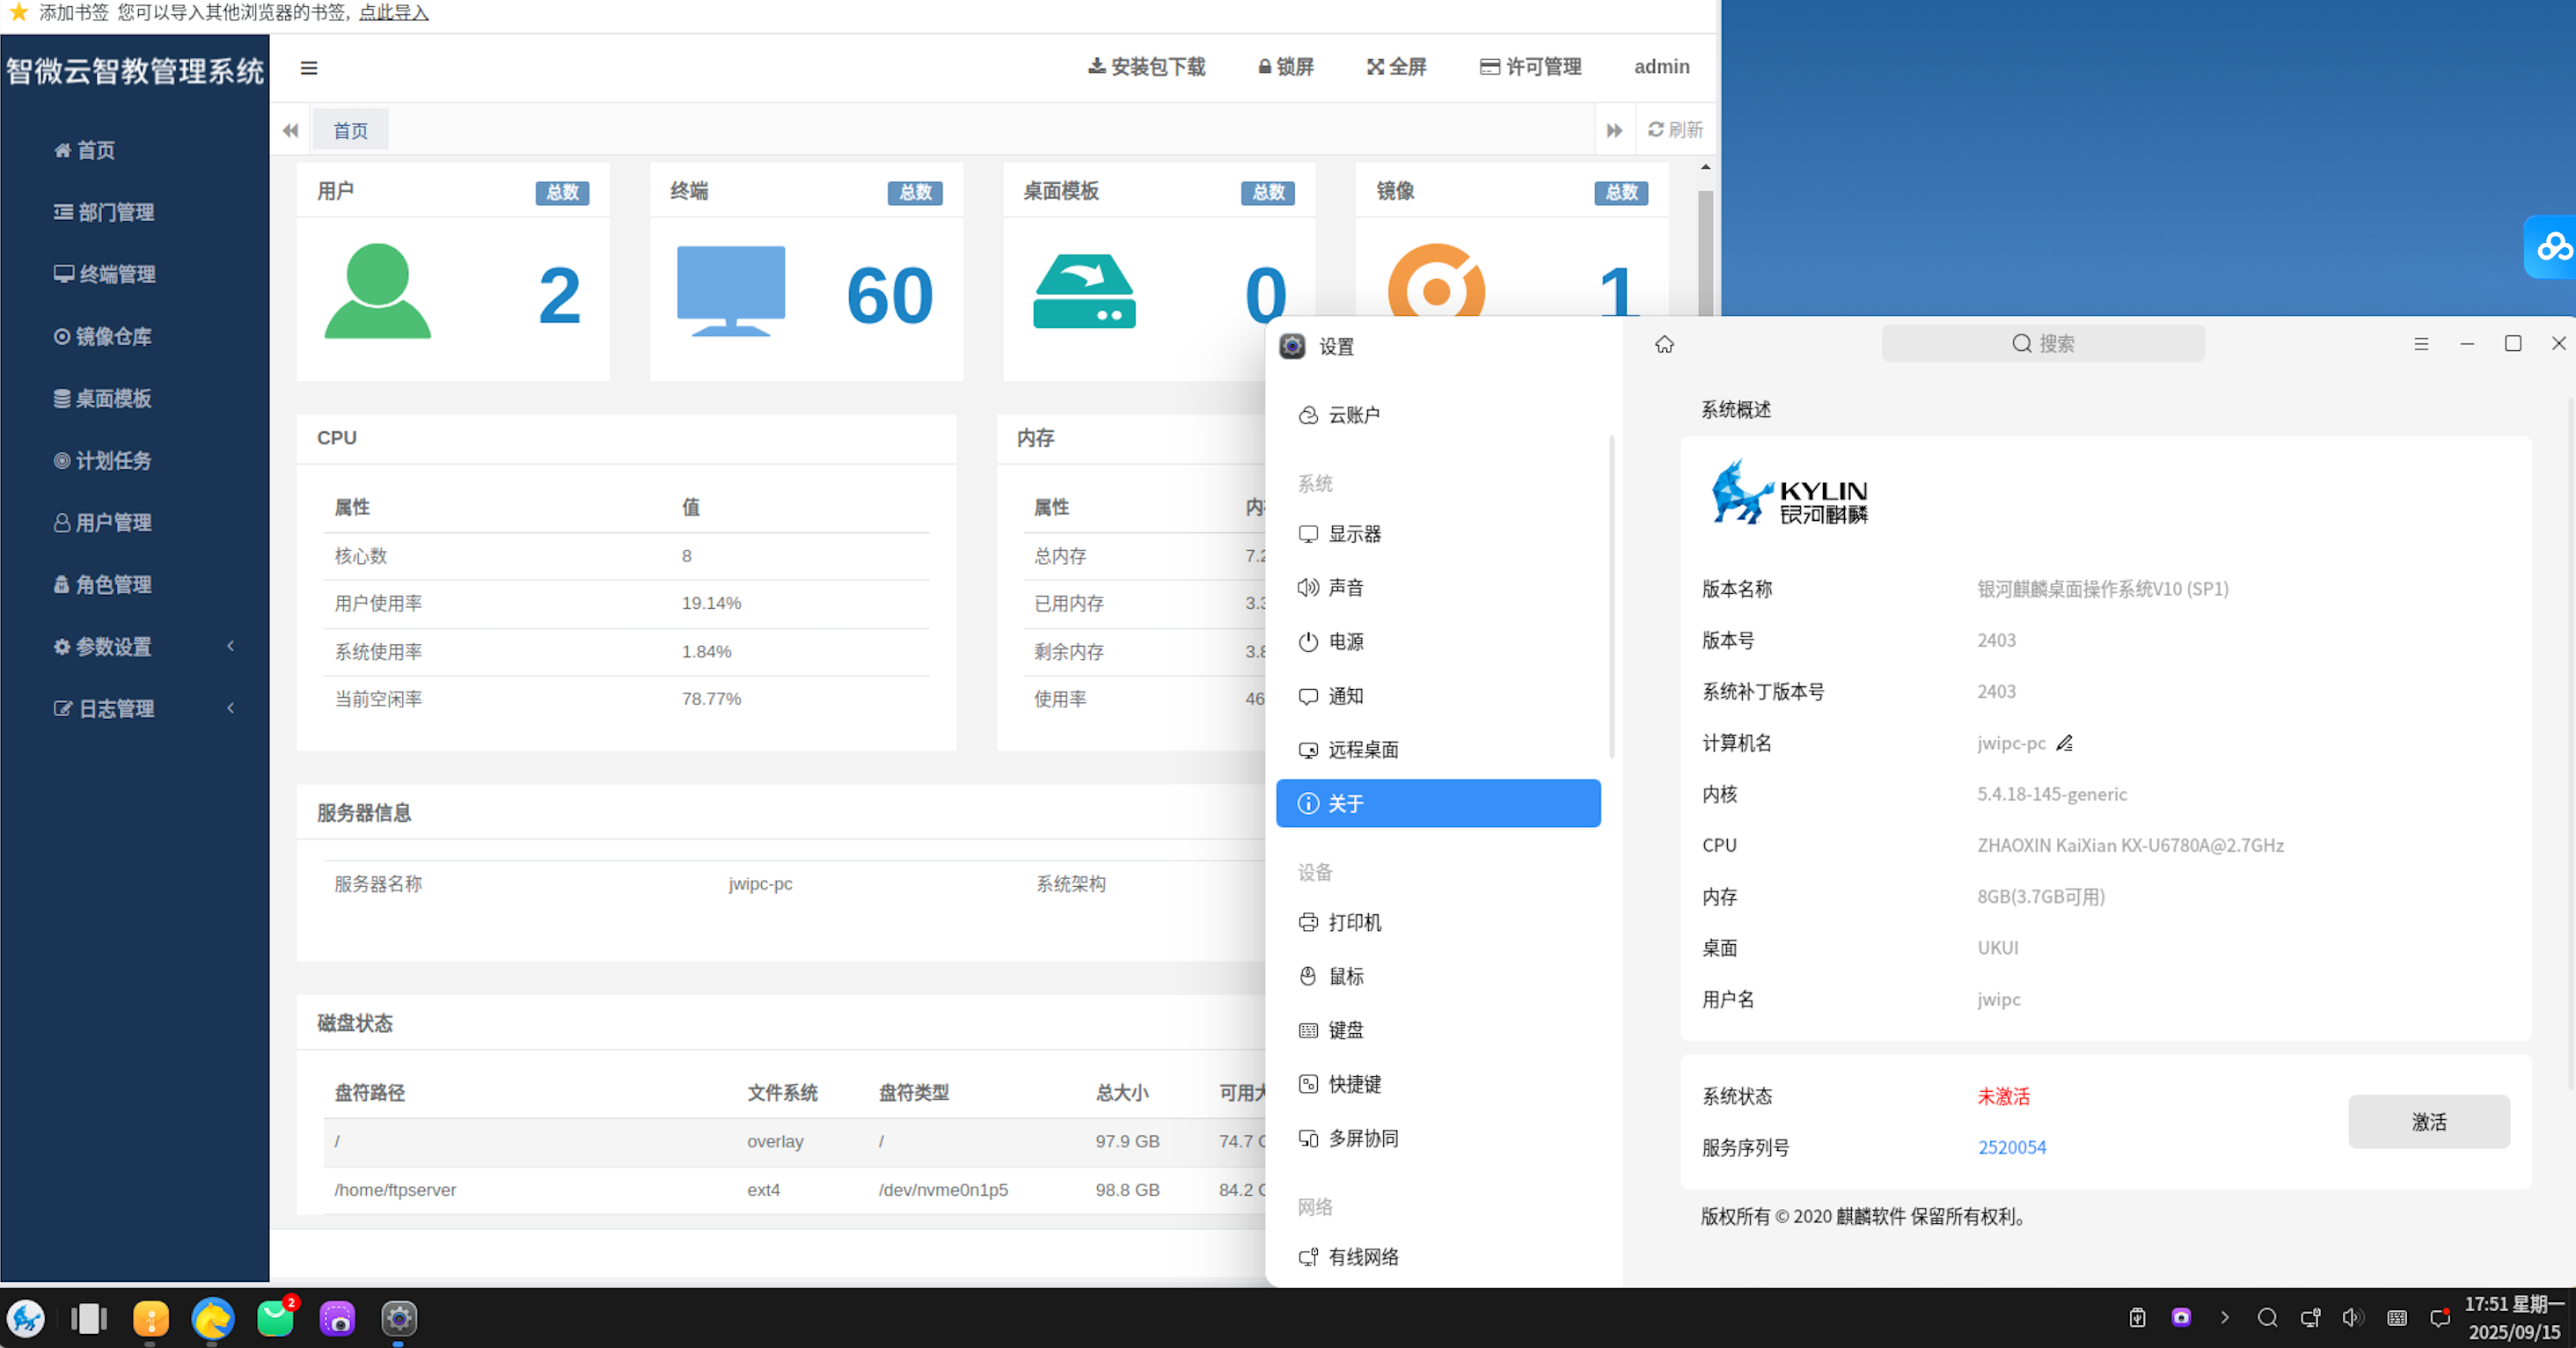Click the pencil icon beside computer name
2576x1348 pixels.
click(x=2065, y=743)
